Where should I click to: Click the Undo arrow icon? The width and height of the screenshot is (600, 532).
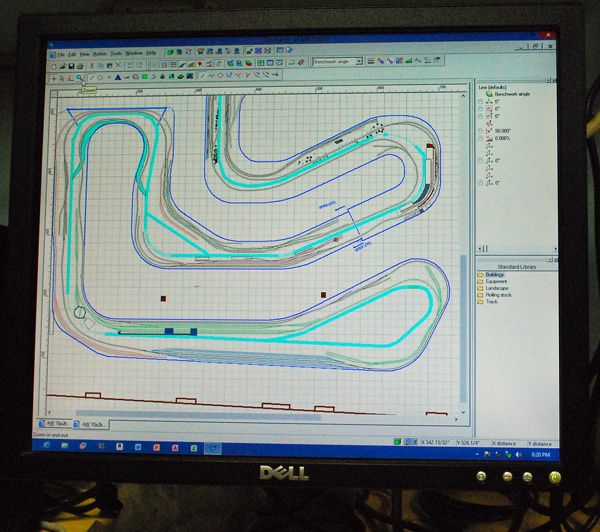point(130,65)
